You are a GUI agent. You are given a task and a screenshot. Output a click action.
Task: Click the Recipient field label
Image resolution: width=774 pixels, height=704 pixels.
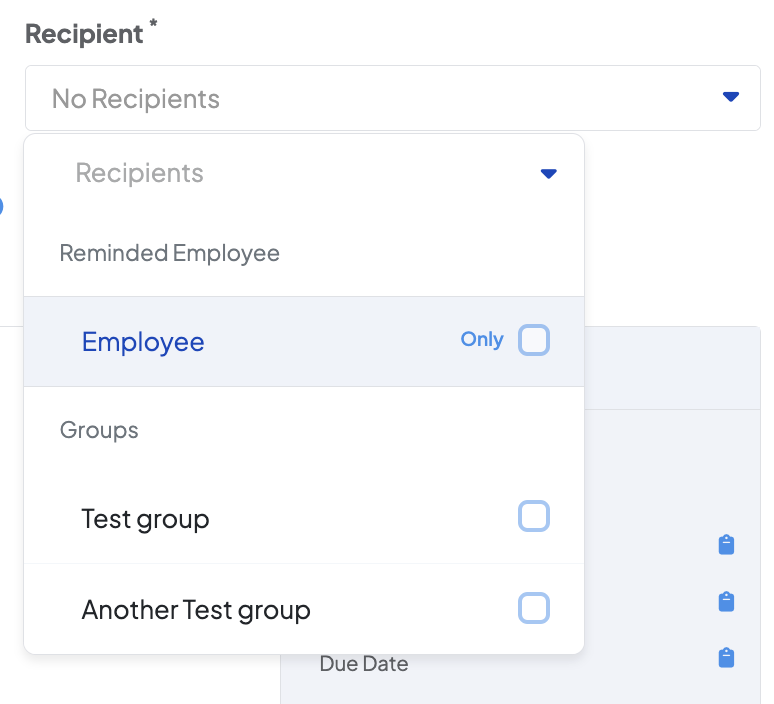pyautogui.click(x=84, y=33)
